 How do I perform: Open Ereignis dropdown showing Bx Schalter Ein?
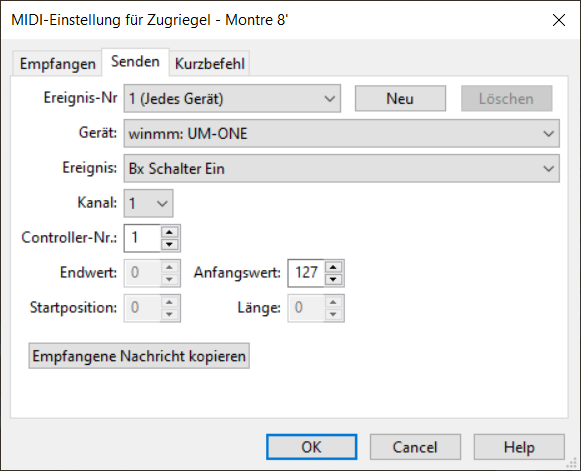[x=342, y=169]
